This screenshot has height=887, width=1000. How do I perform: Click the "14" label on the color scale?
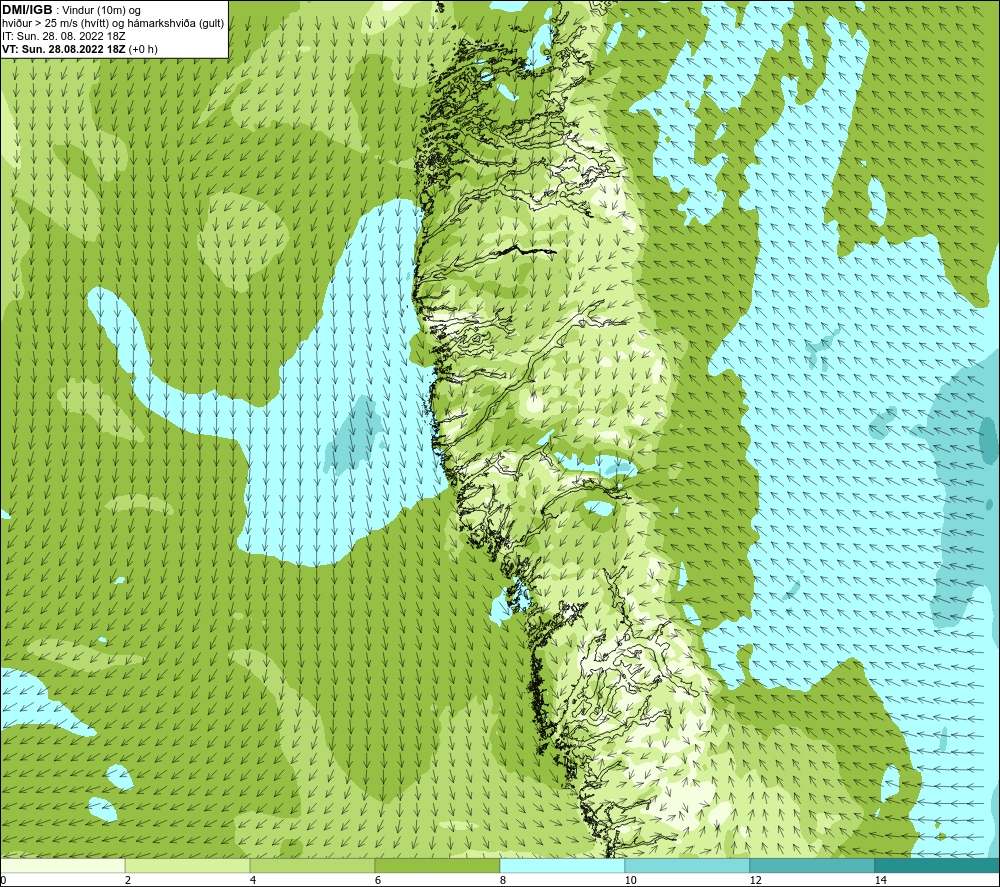tap(880, 880)
